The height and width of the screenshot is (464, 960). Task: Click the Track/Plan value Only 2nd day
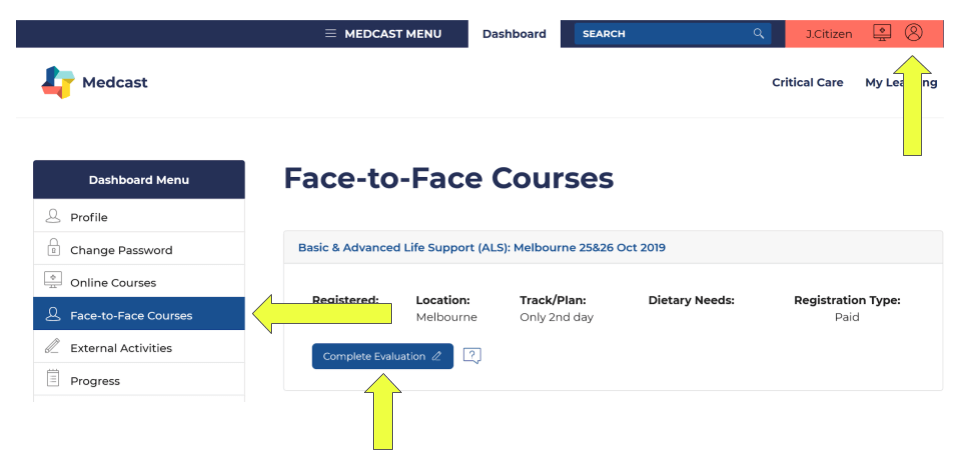tap(557, 317)
